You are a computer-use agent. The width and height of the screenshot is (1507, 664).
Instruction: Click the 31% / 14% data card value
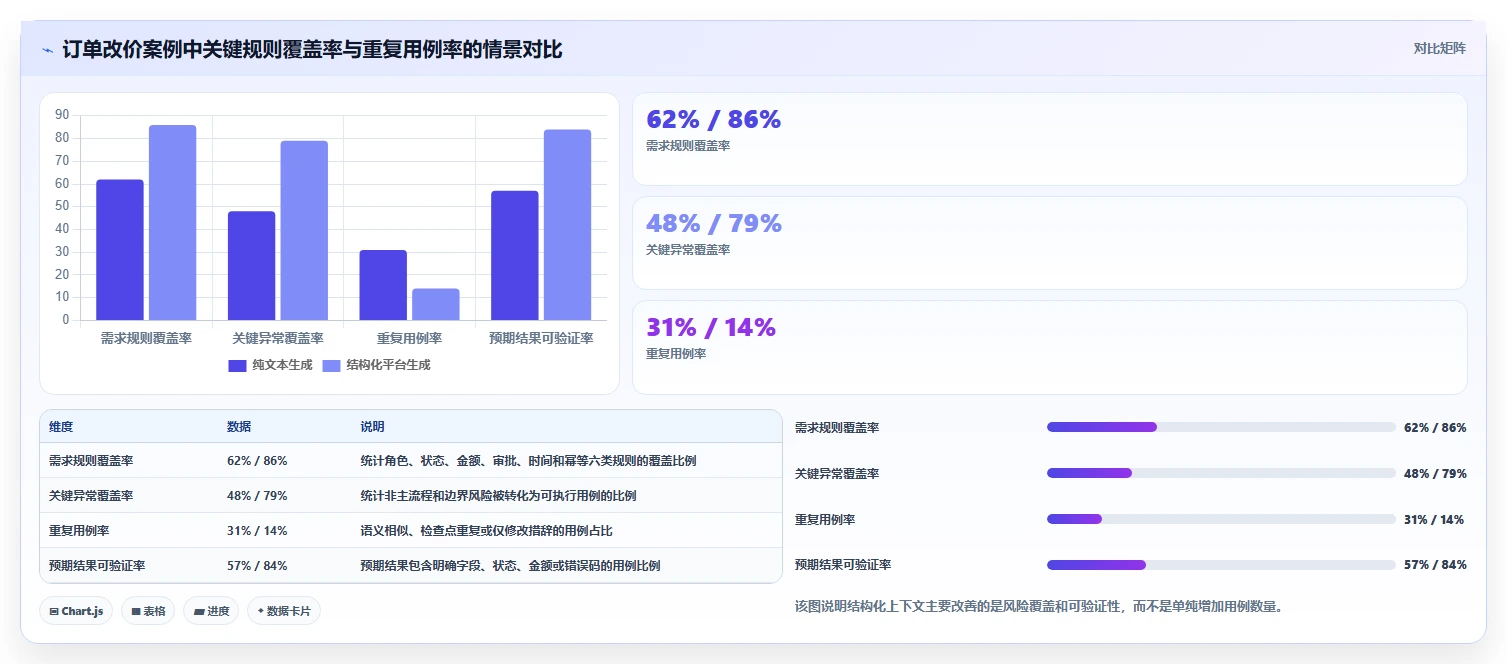[x=711, y=327]
